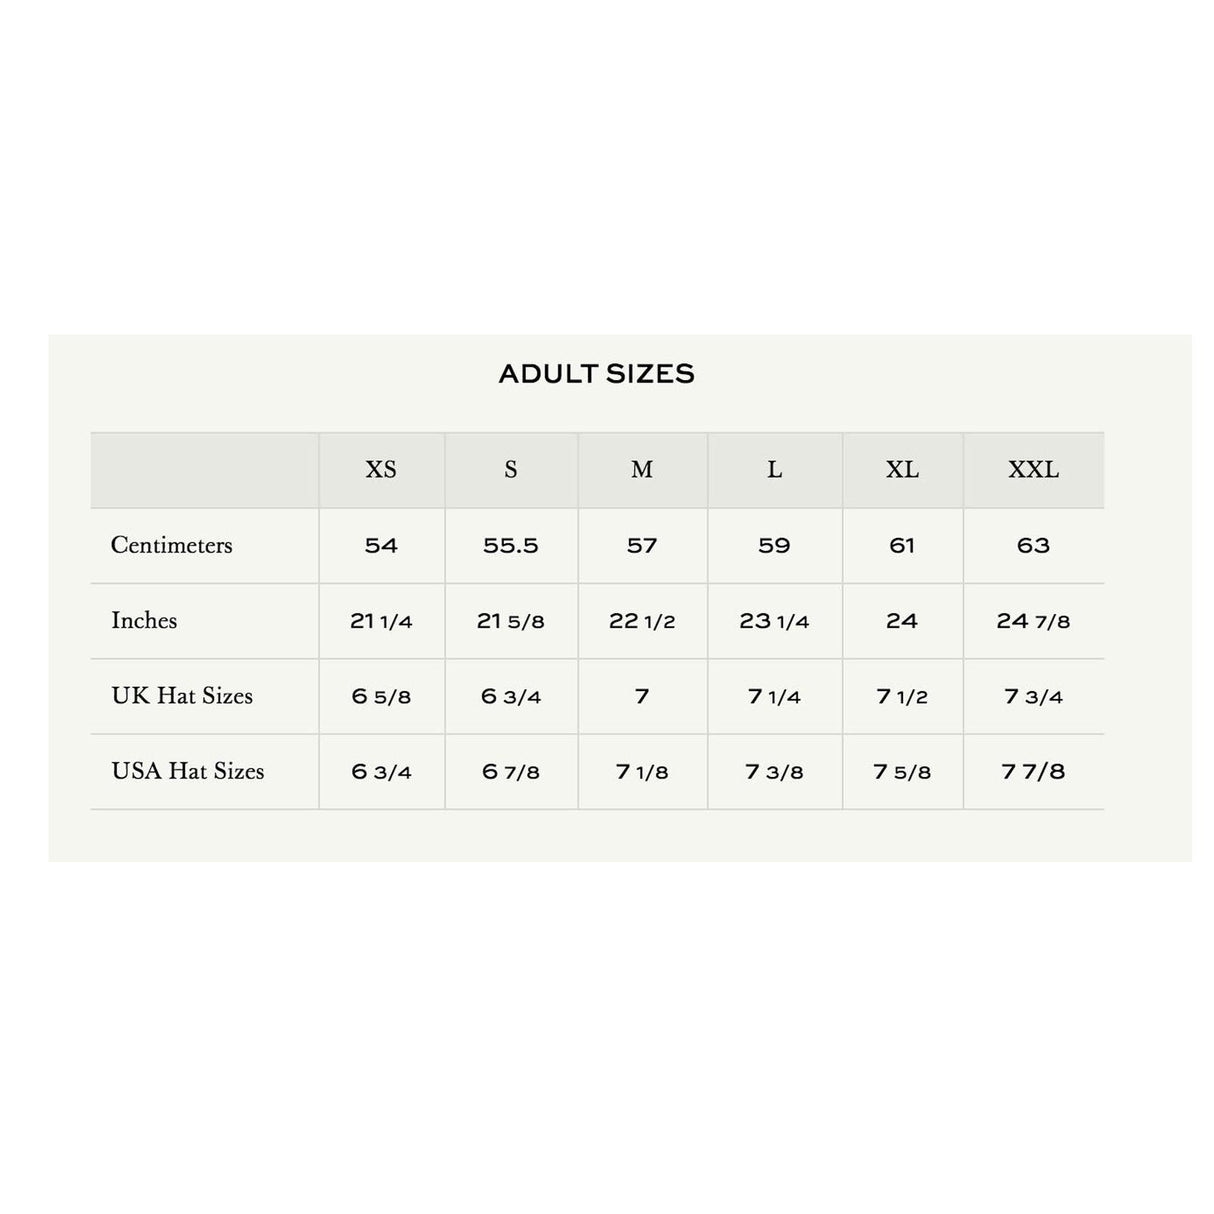This screenshot has width=1214, height=1214.
Task: Select the USA hat size 6 7/8 cell
Action: click(511, 772)
